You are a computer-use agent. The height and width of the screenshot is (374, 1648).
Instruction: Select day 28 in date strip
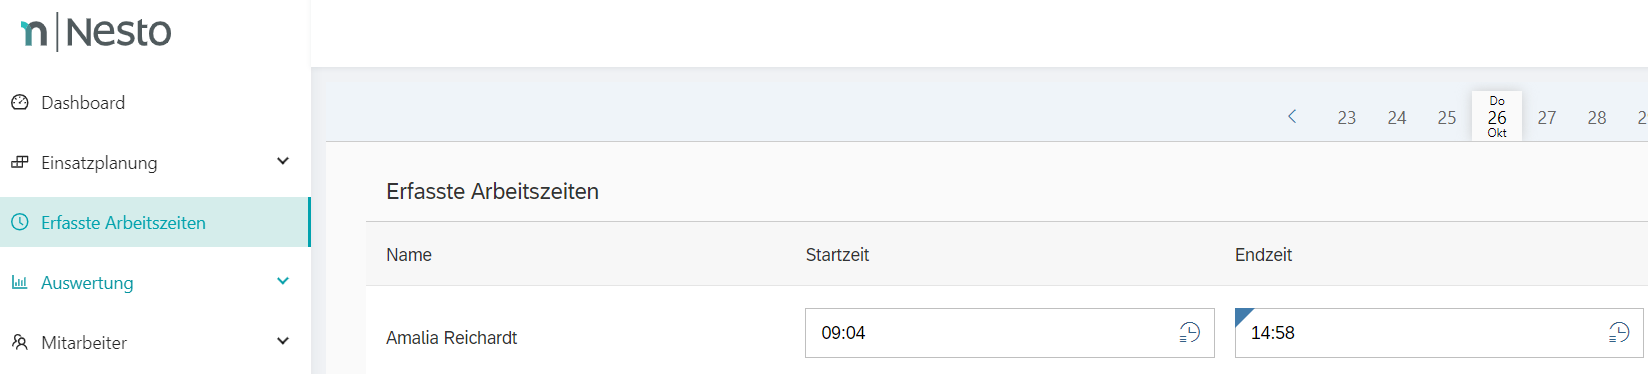click(x=1597, y=117)
